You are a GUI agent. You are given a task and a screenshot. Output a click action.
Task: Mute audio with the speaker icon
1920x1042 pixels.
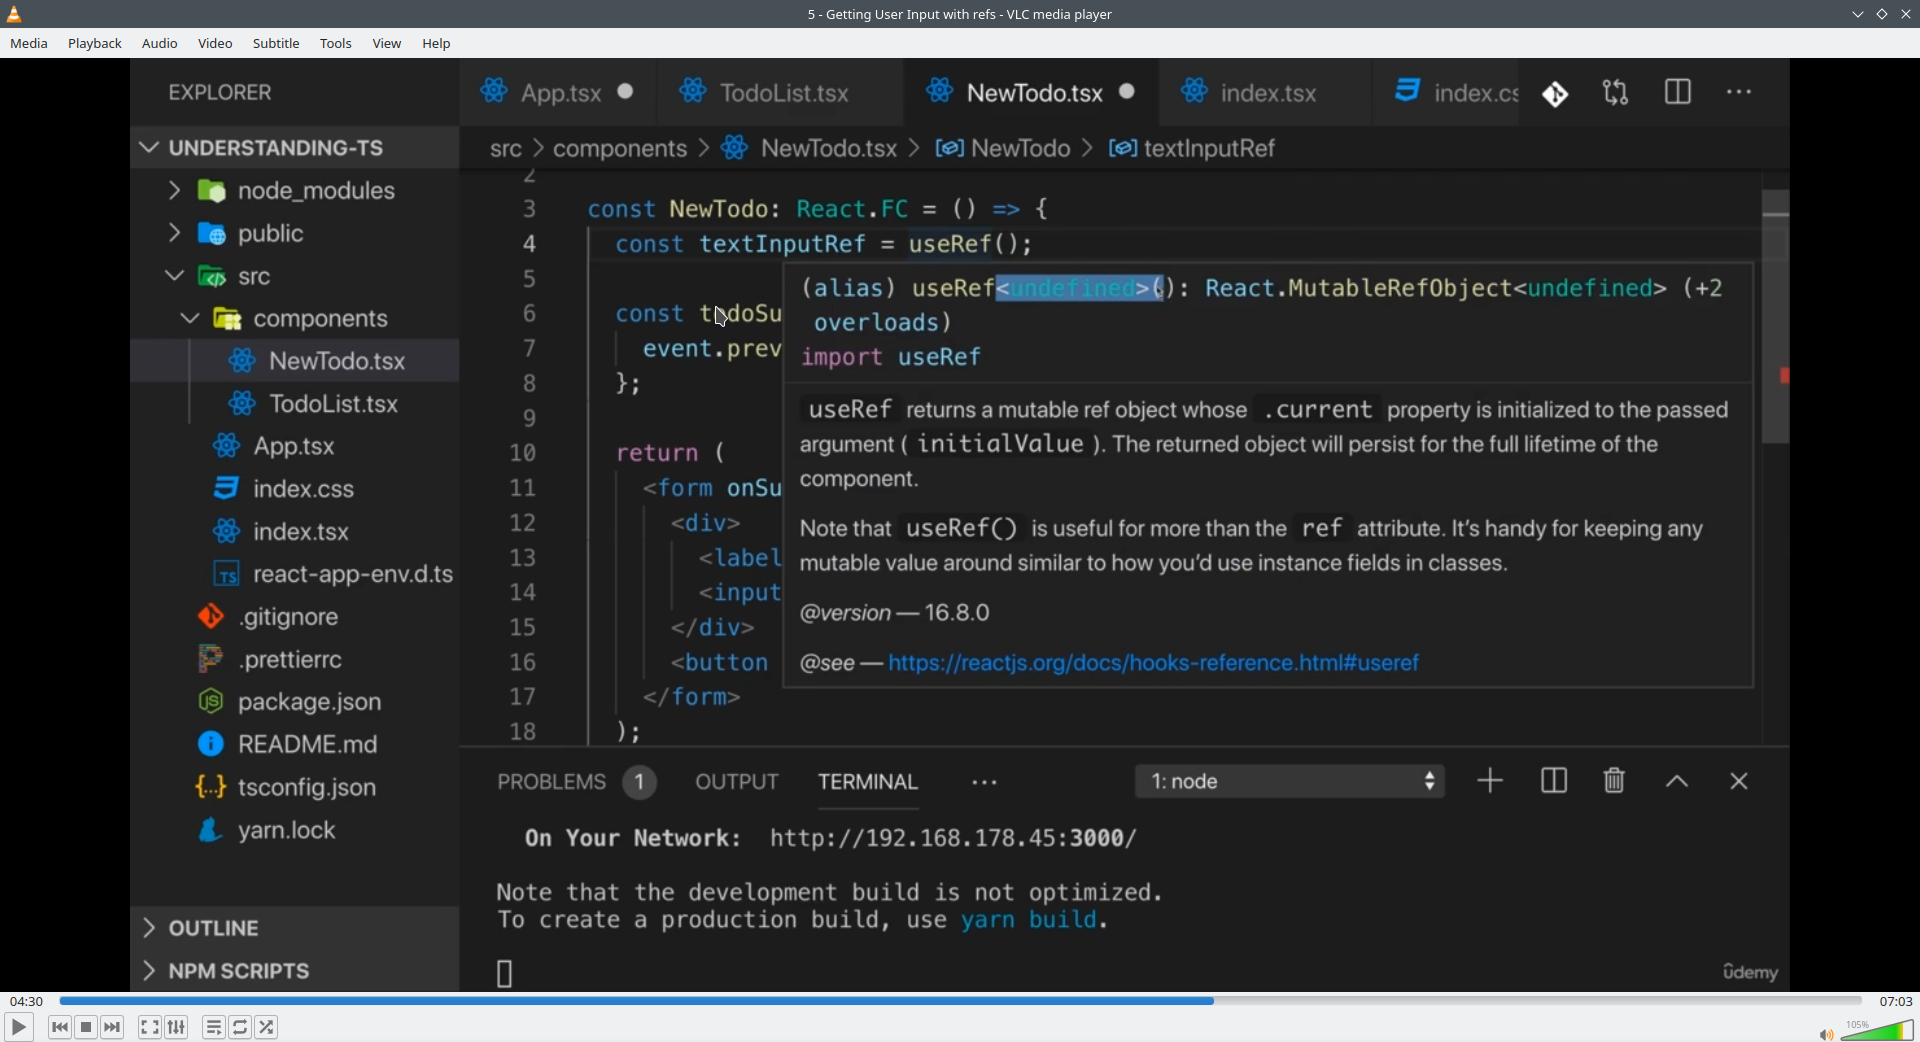tap(1825, 1034)
